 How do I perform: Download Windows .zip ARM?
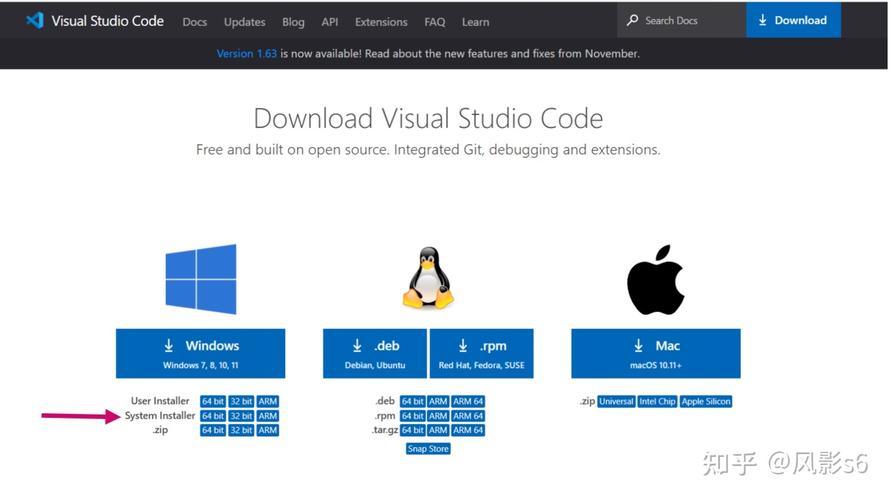tap(268, 430)
